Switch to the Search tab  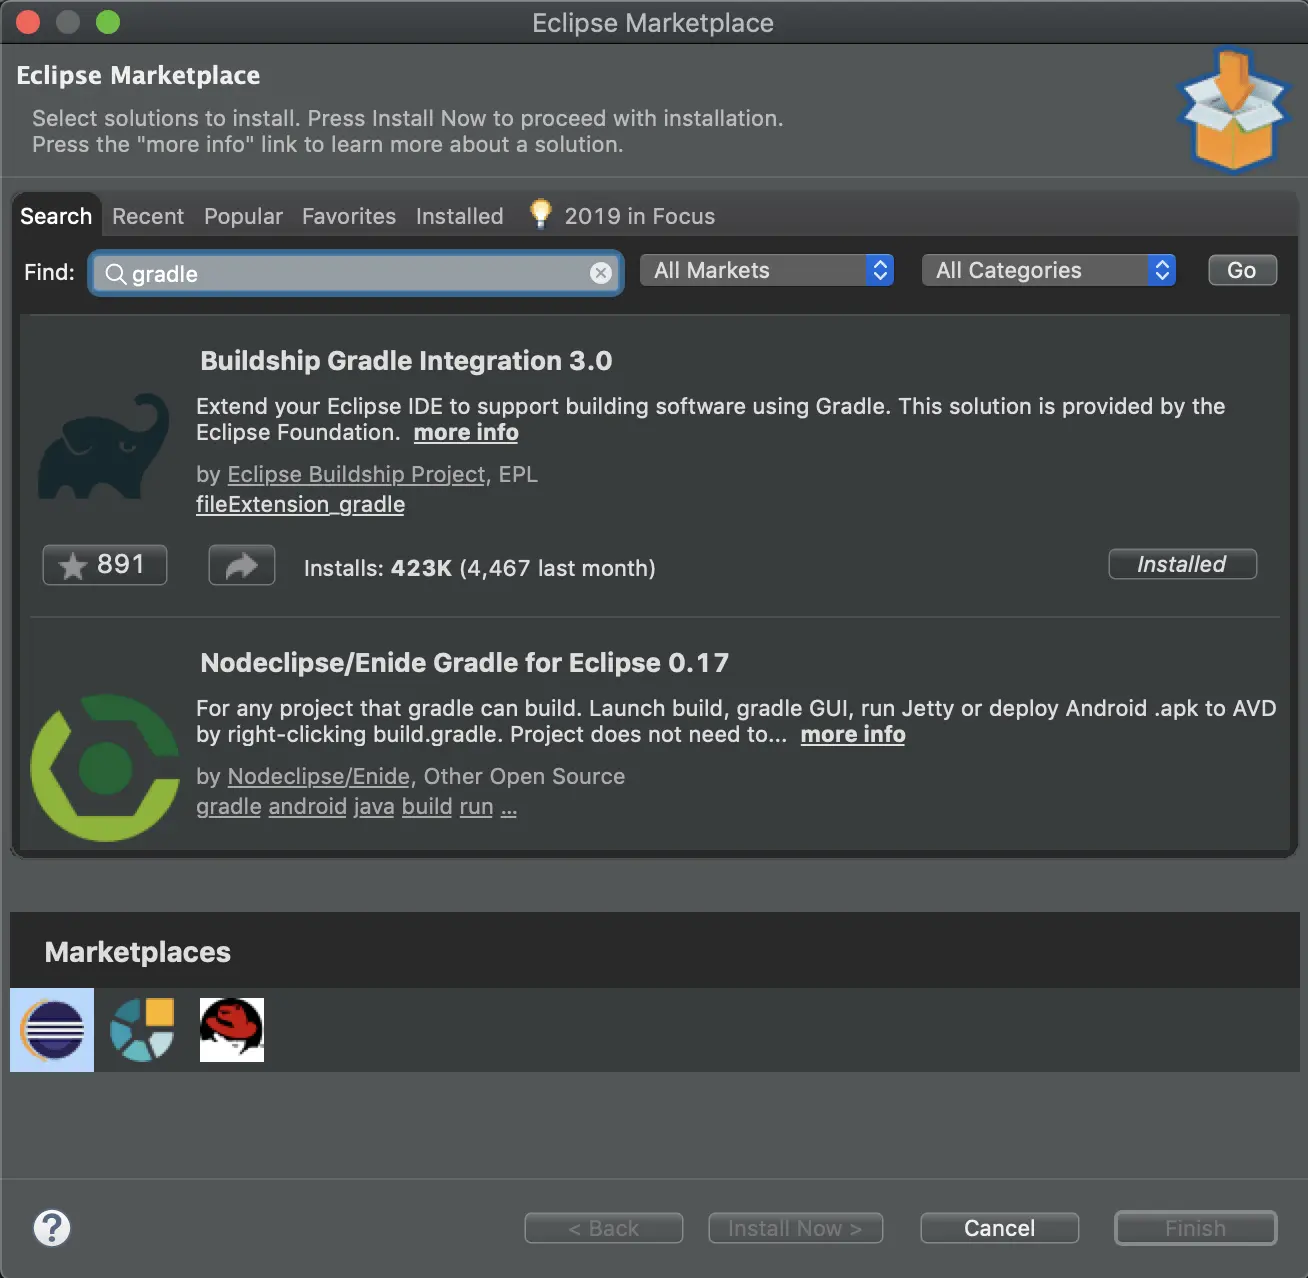pos(56,216)
